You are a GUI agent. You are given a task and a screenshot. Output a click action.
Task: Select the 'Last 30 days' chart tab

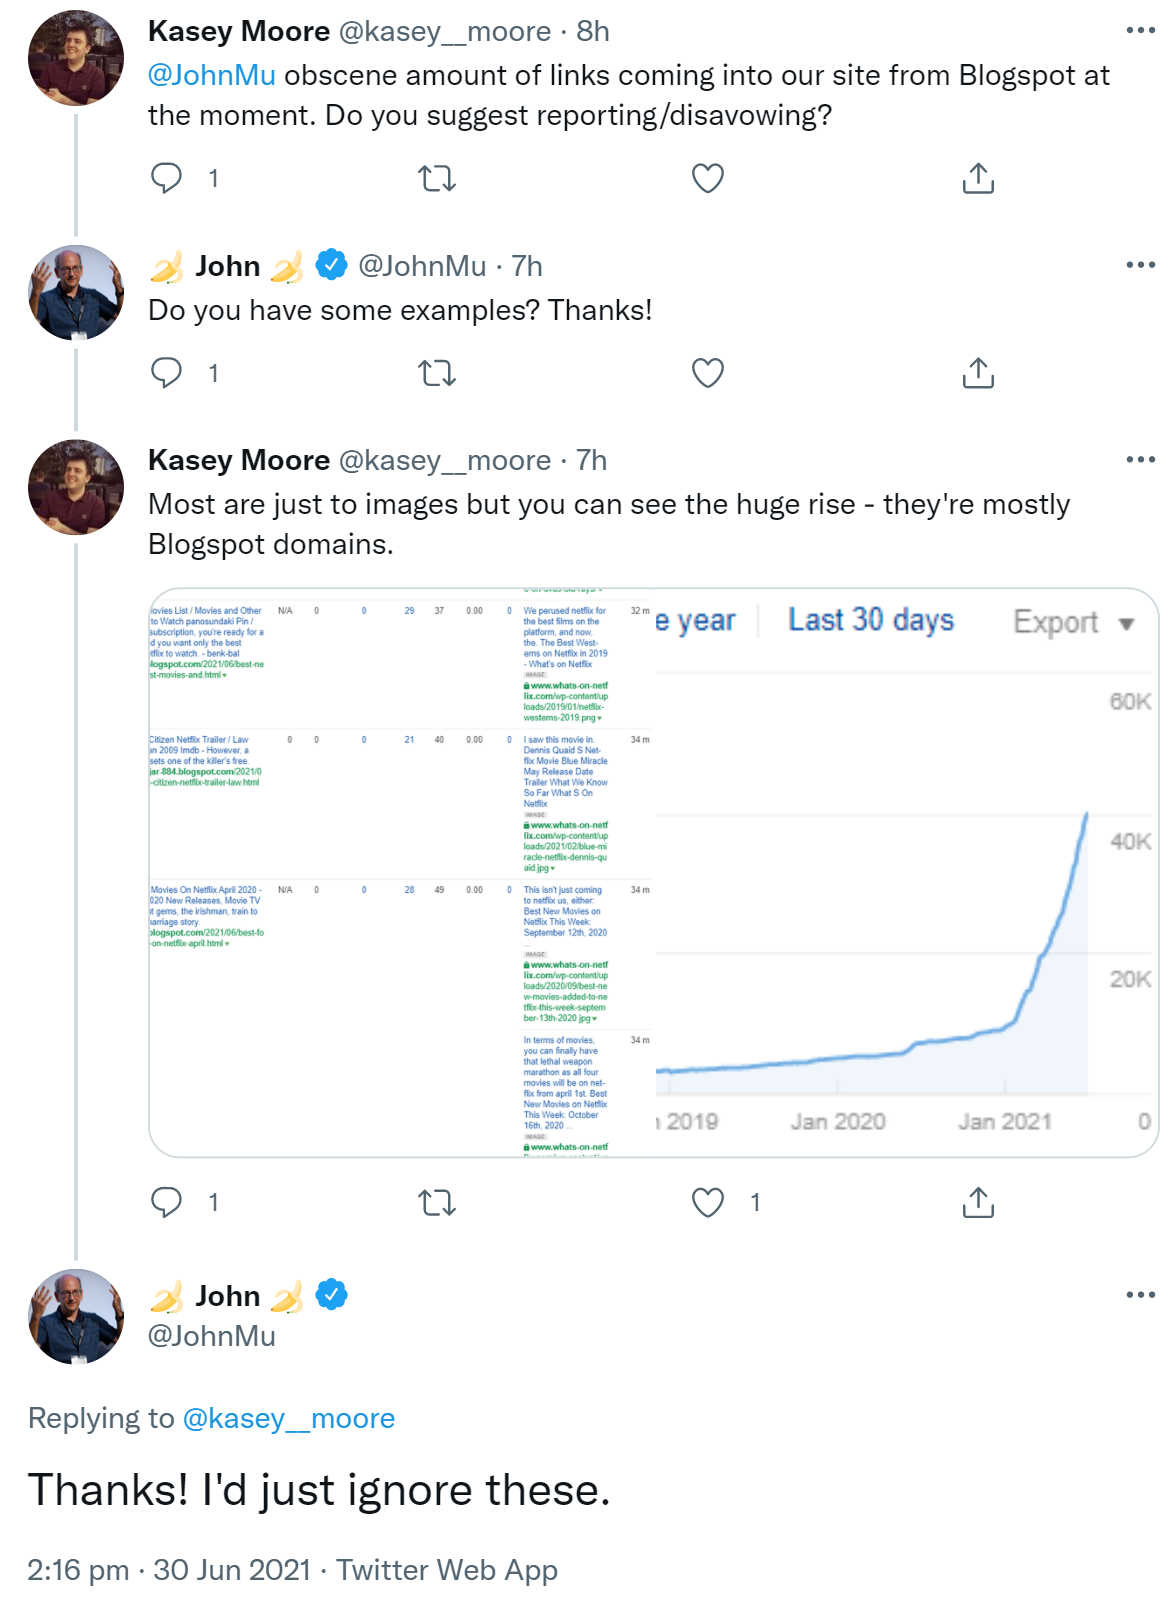870,619
